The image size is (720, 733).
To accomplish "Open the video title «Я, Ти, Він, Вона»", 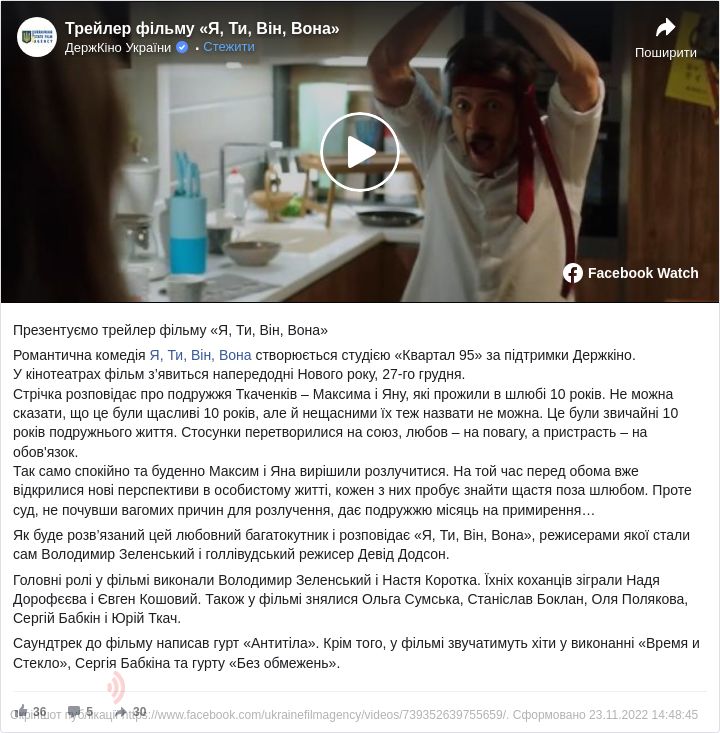I will click(202, 29).
